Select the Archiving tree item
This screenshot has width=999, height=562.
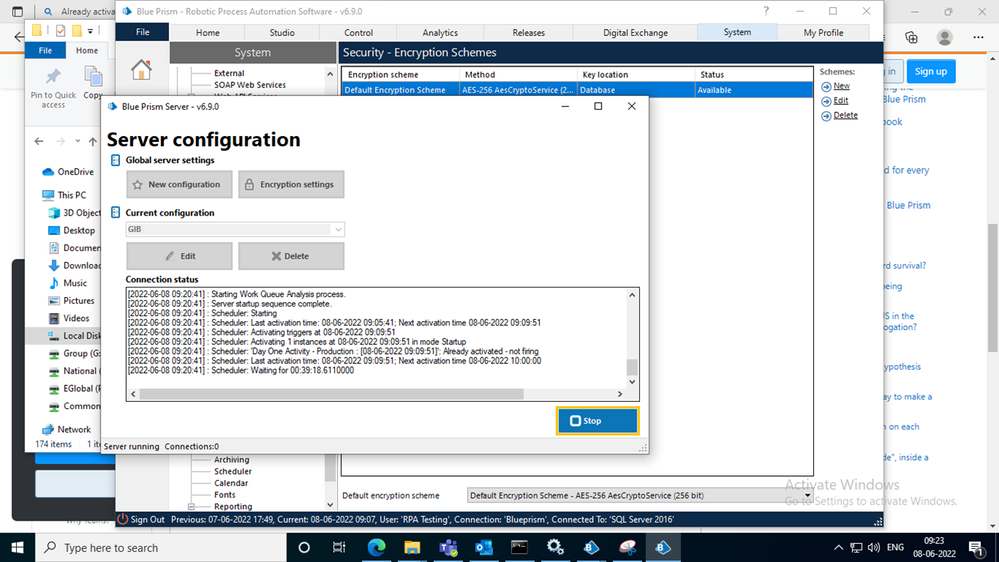(x=231, y=459)
